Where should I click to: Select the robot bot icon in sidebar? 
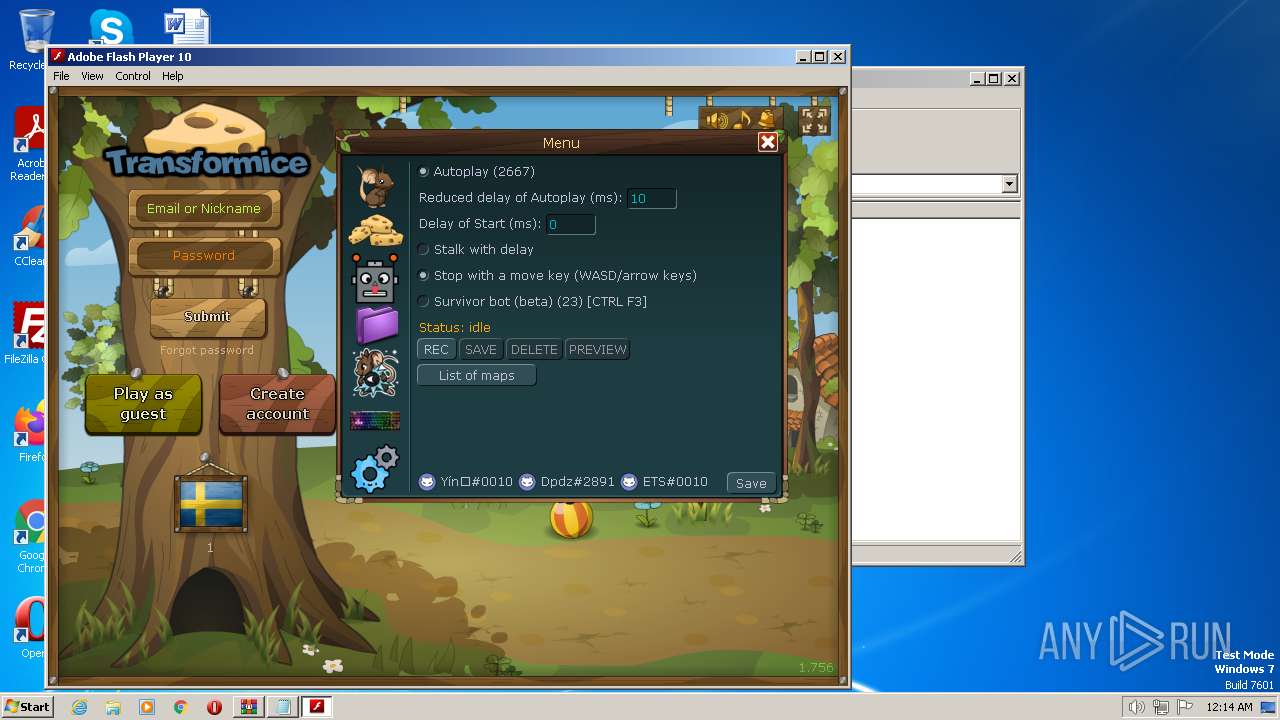pos(376,279)
